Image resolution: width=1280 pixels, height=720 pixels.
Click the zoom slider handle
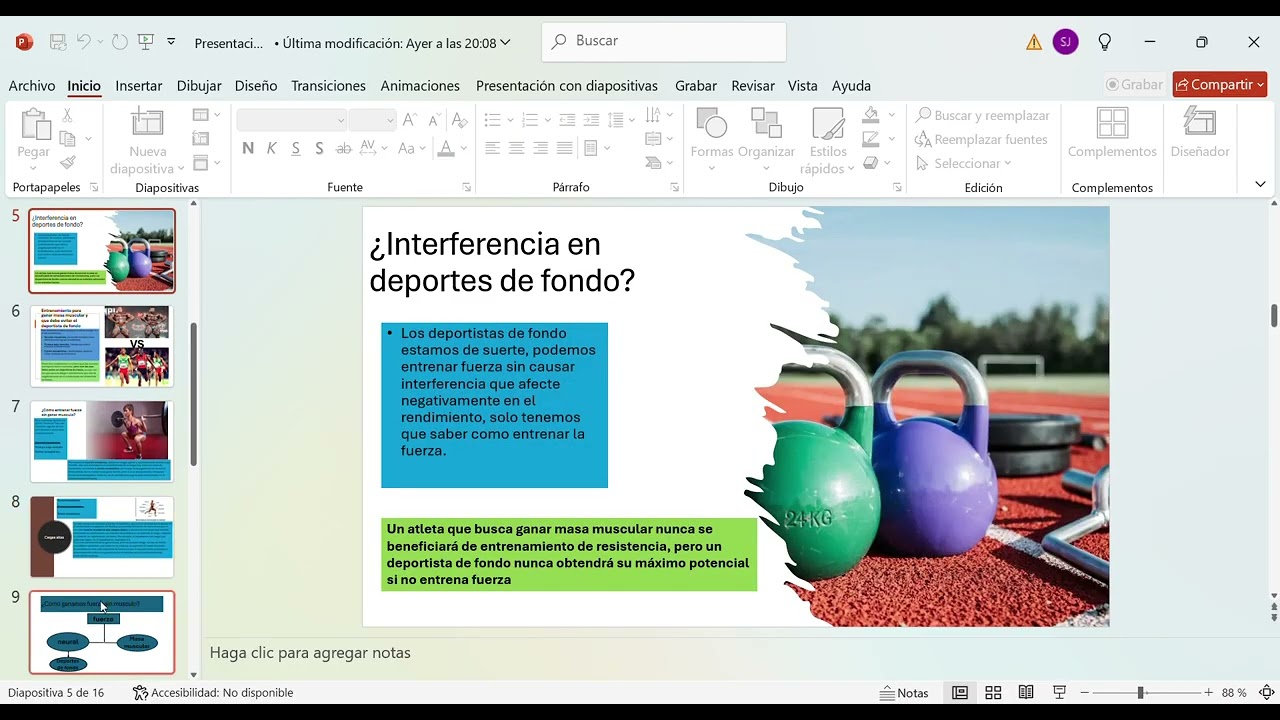[x=1140, y=692]
